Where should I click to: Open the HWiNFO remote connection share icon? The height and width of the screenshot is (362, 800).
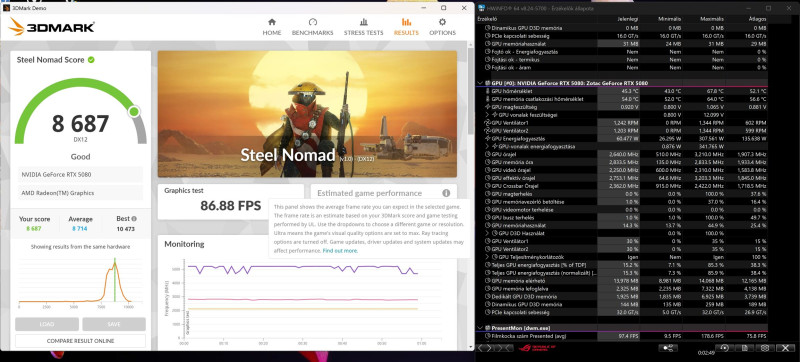point(668,348)
